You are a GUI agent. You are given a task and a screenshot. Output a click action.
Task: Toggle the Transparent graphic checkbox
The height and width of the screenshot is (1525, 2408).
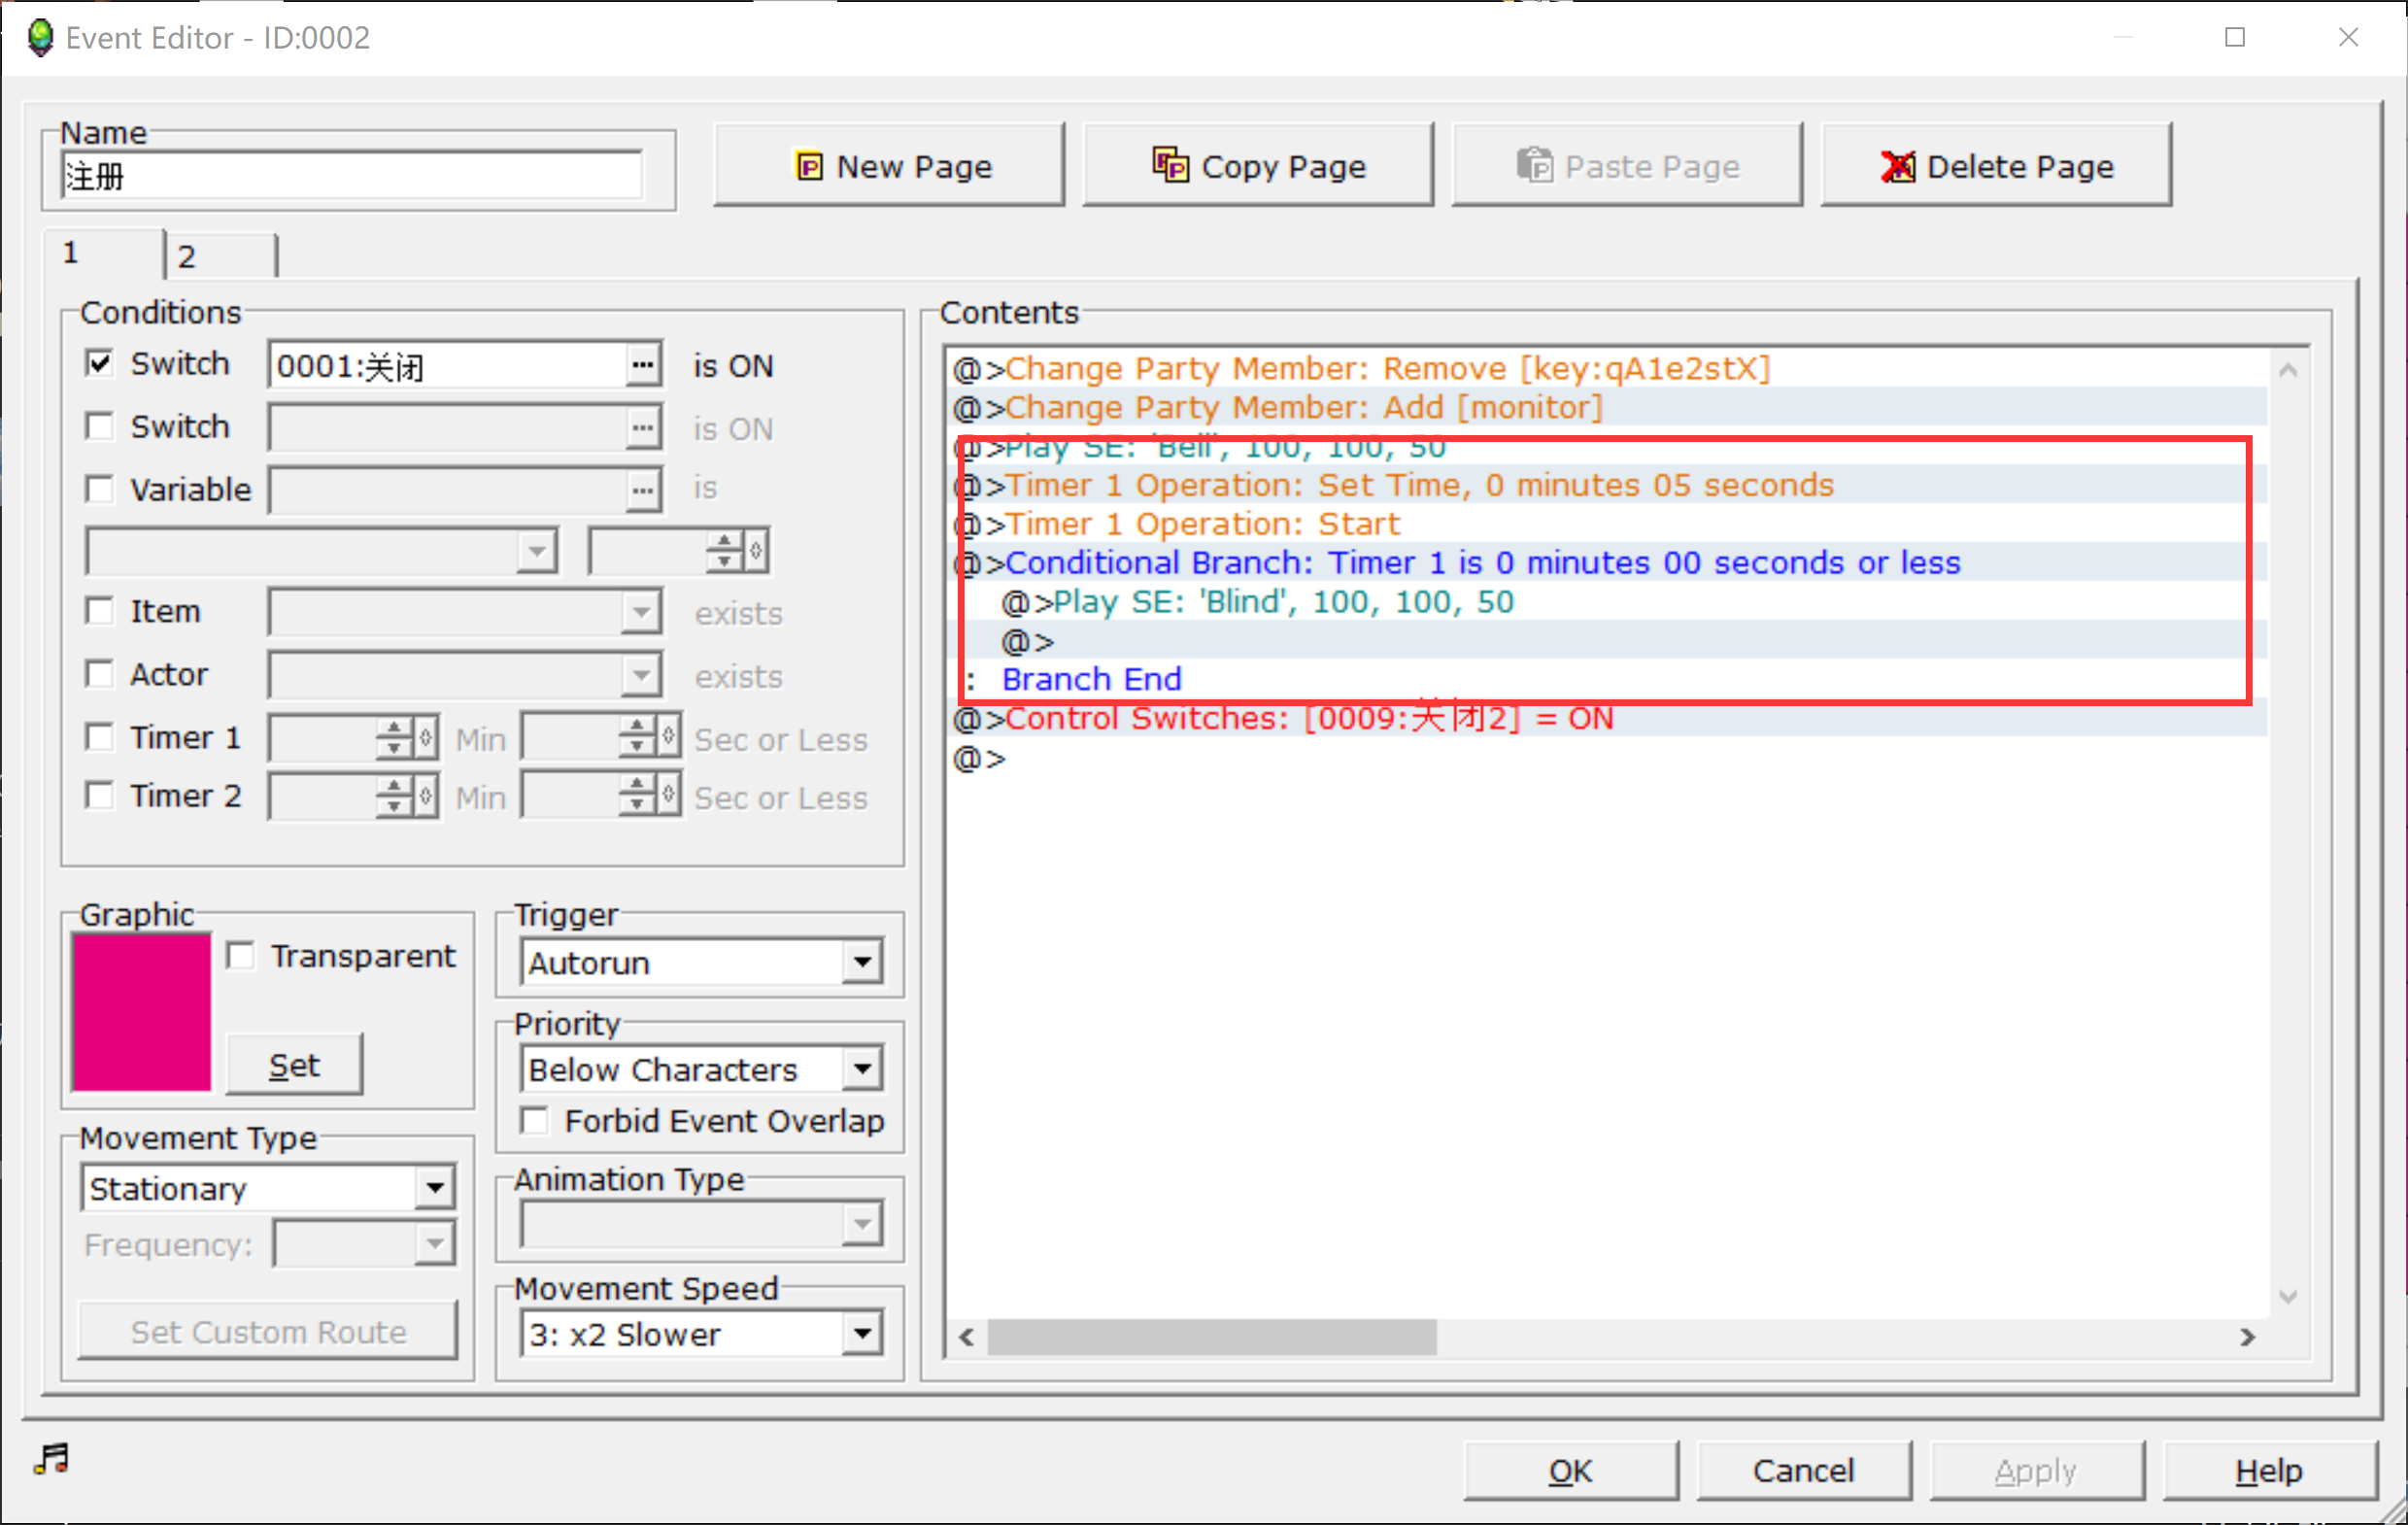(x=241, y=955)
